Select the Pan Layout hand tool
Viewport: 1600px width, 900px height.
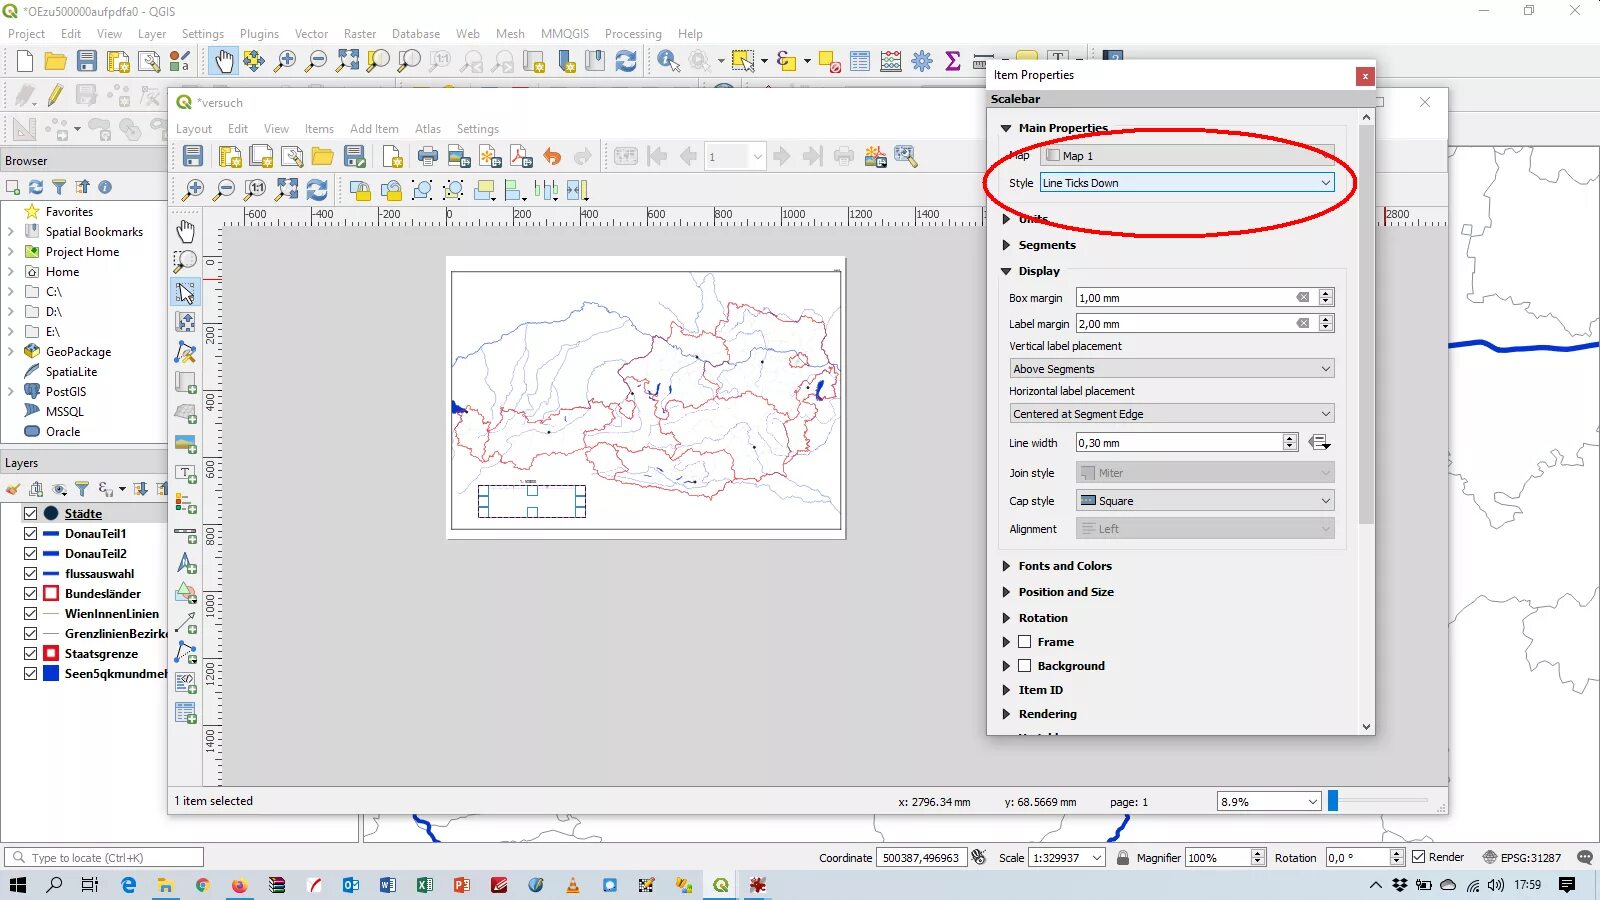(186, 232)
